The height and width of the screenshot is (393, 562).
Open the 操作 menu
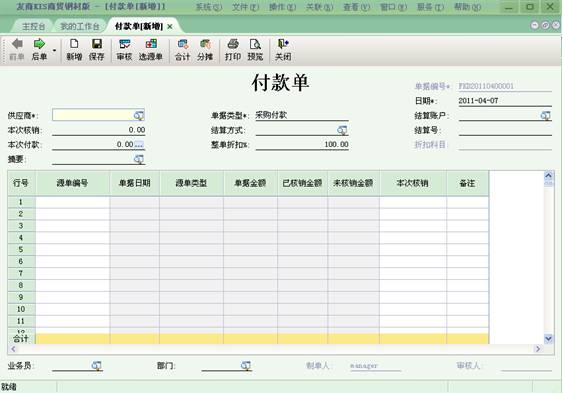tap(282, 7)
